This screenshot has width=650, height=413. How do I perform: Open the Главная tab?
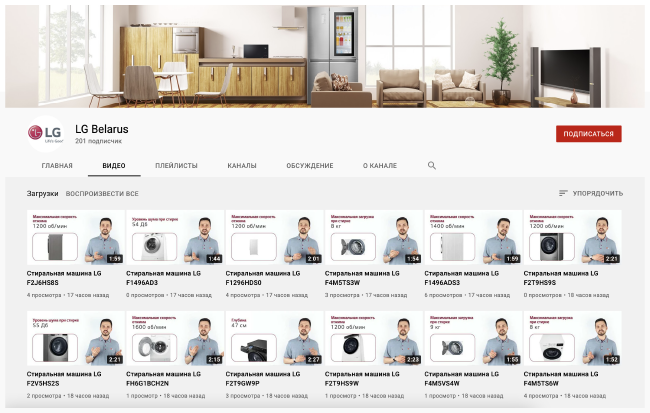coord(57,165)
